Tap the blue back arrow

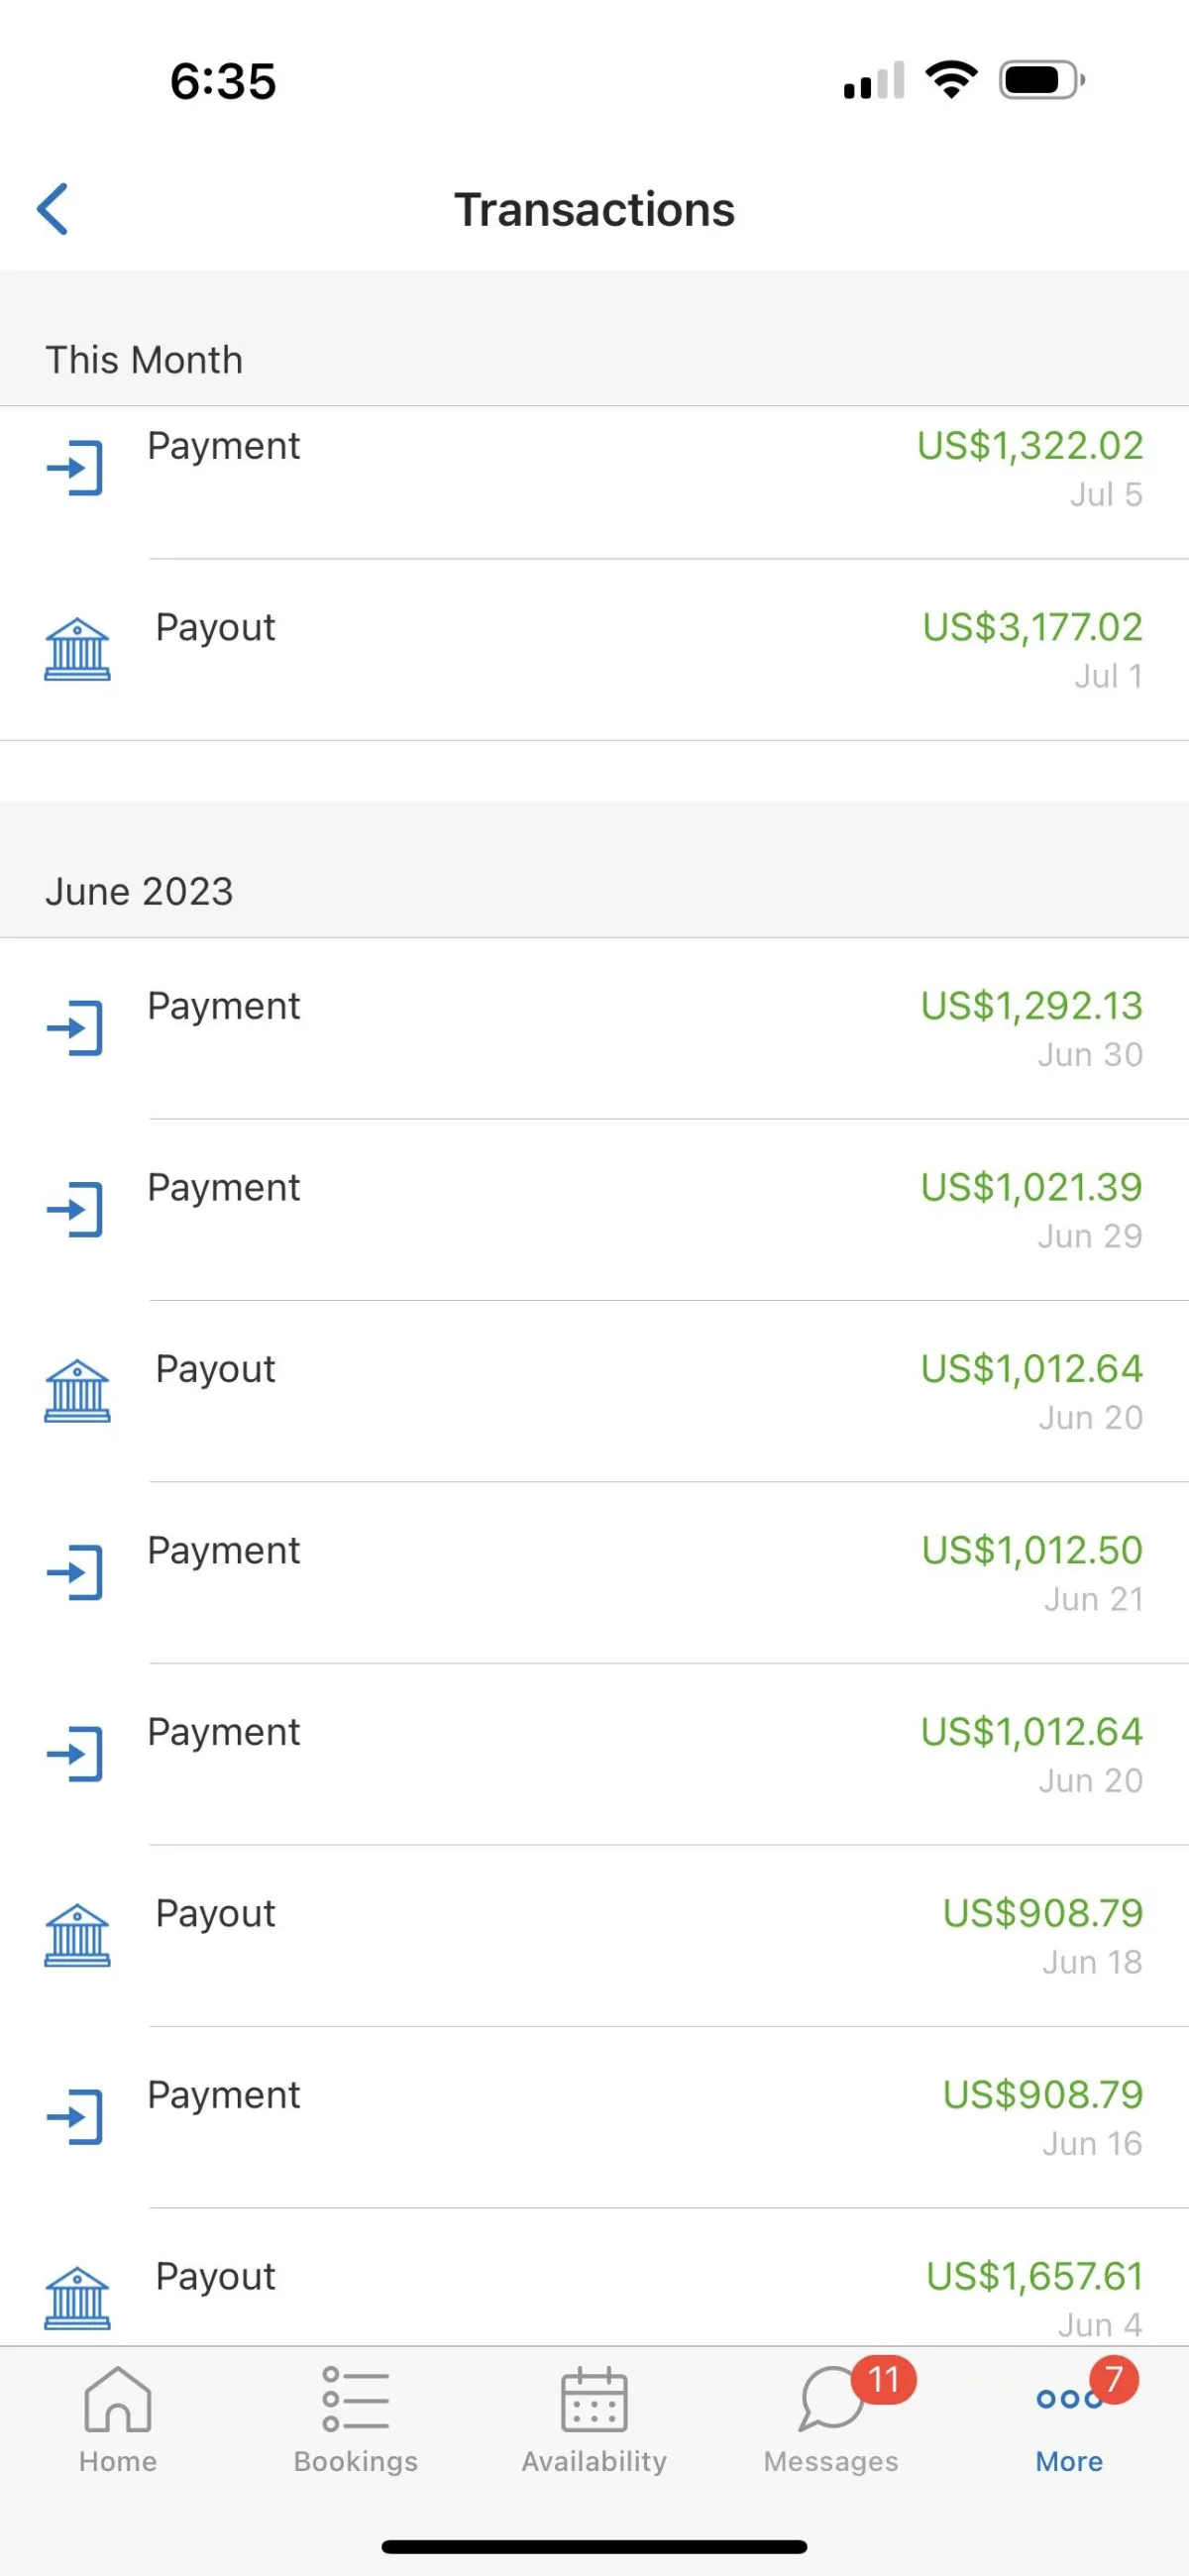pos(53,209)
